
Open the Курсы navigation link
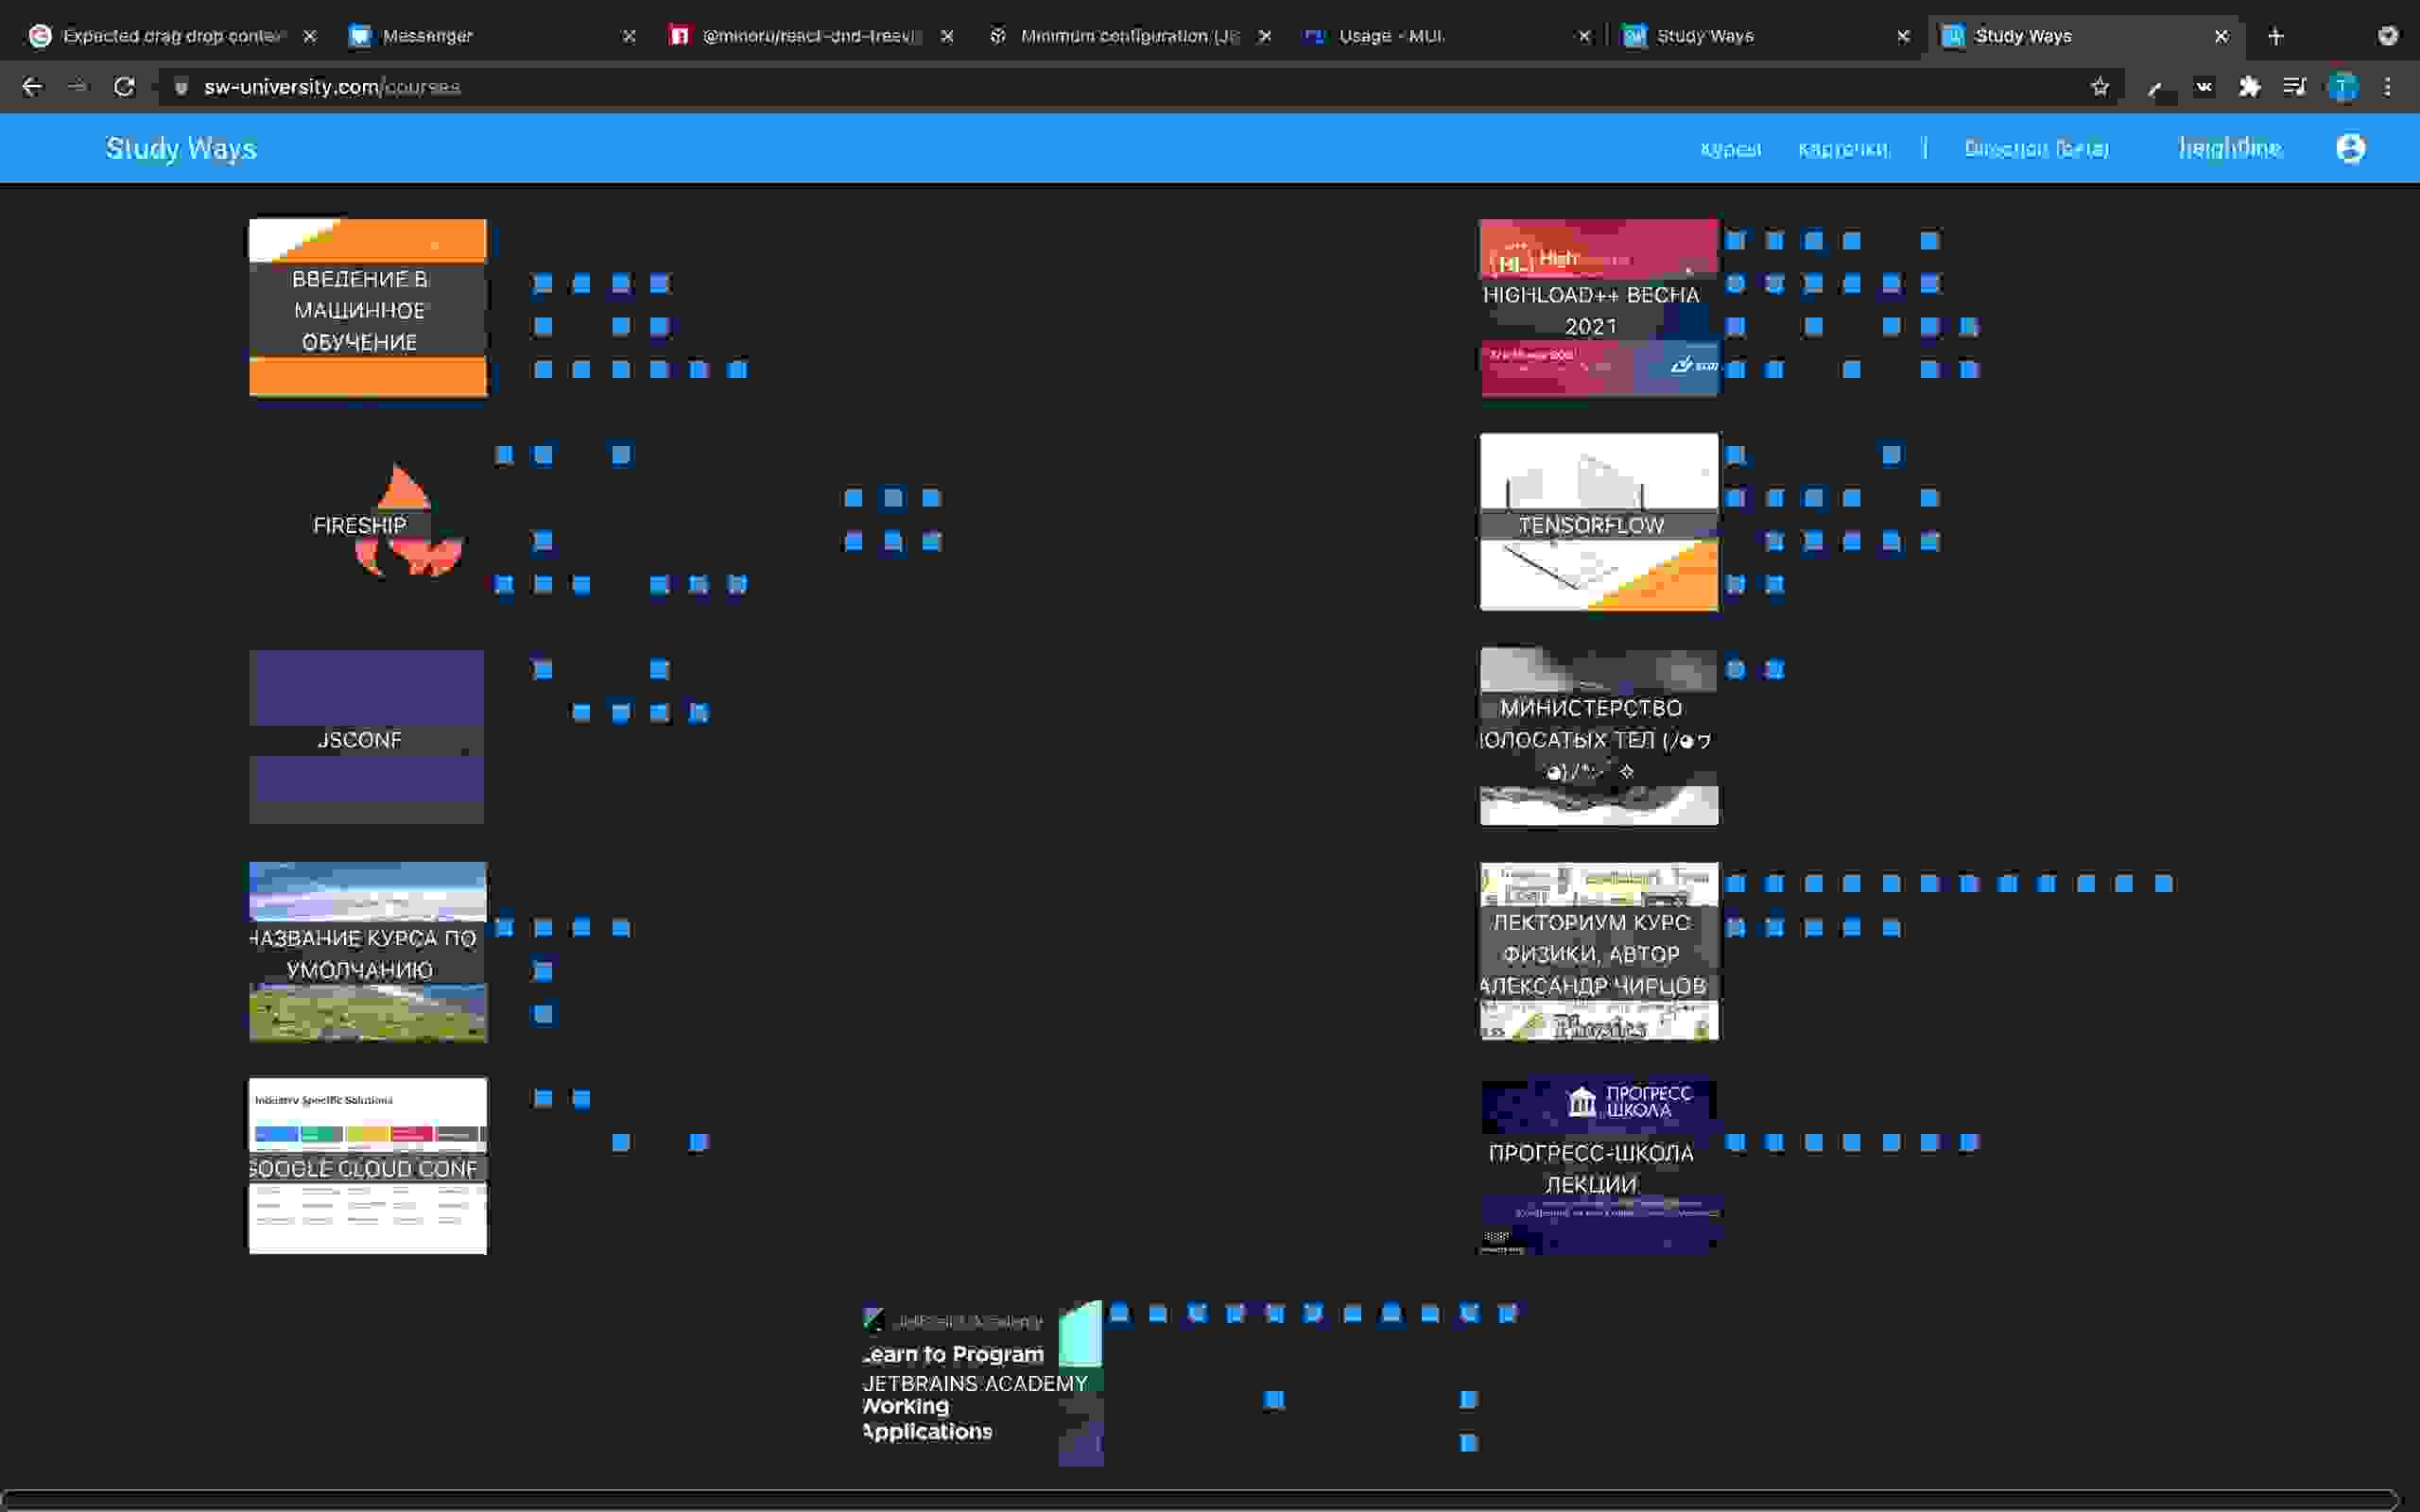tap(1730, 149)
